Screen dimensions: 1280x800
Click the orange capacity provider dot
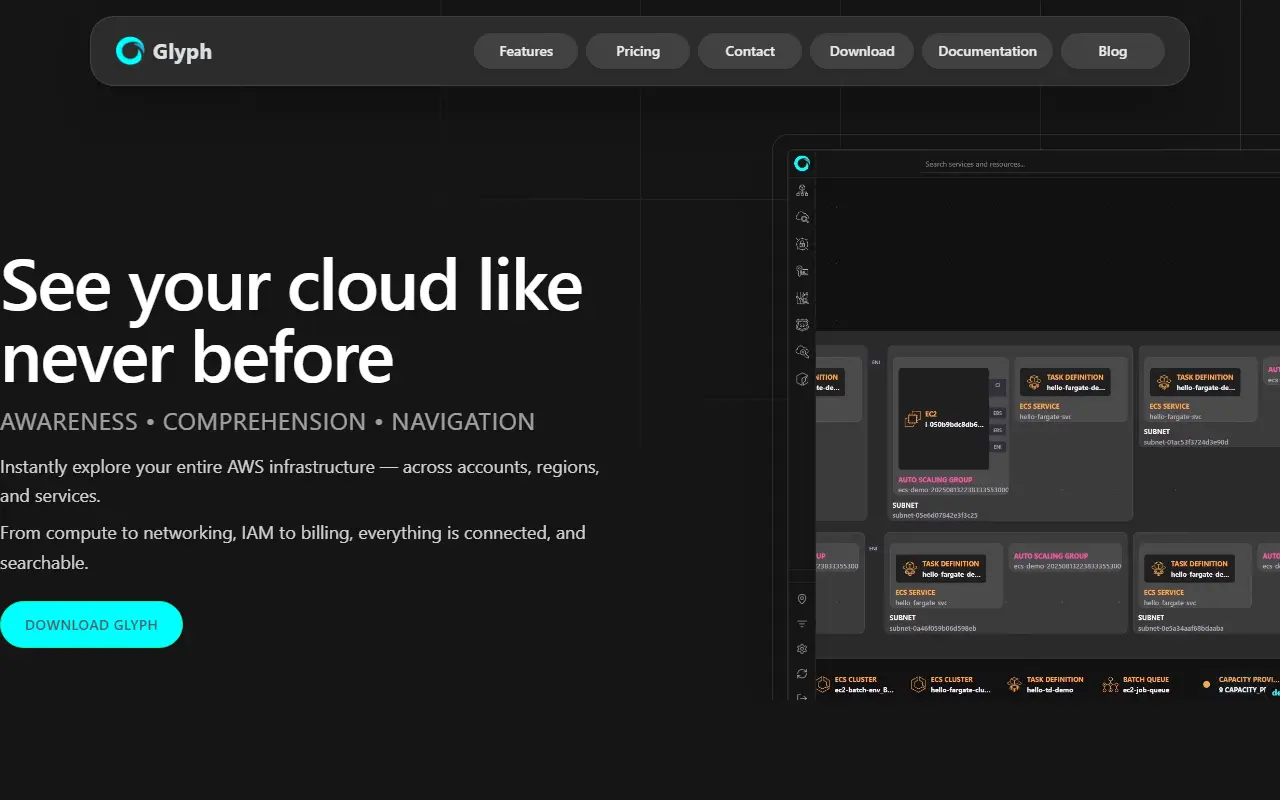pyautogui.click(x=1206, y=685)
